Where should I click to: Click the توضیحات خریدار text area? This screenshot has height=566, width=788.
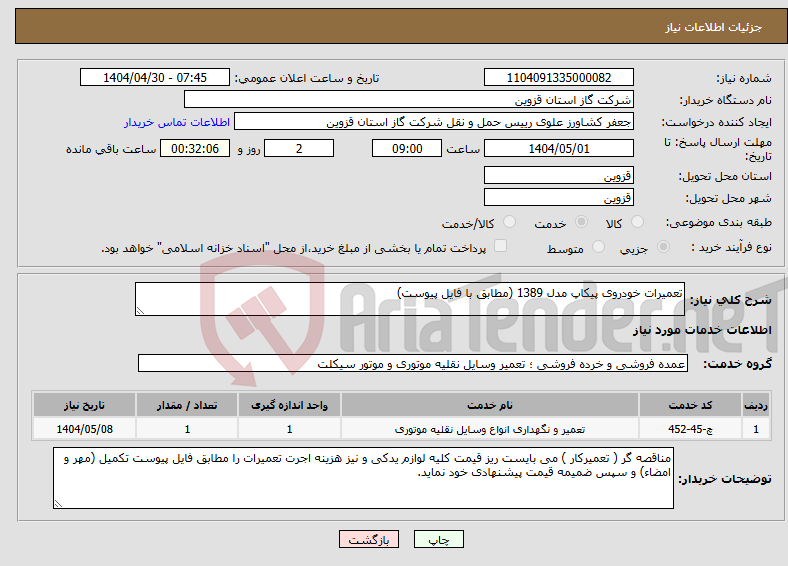(363, 478)
